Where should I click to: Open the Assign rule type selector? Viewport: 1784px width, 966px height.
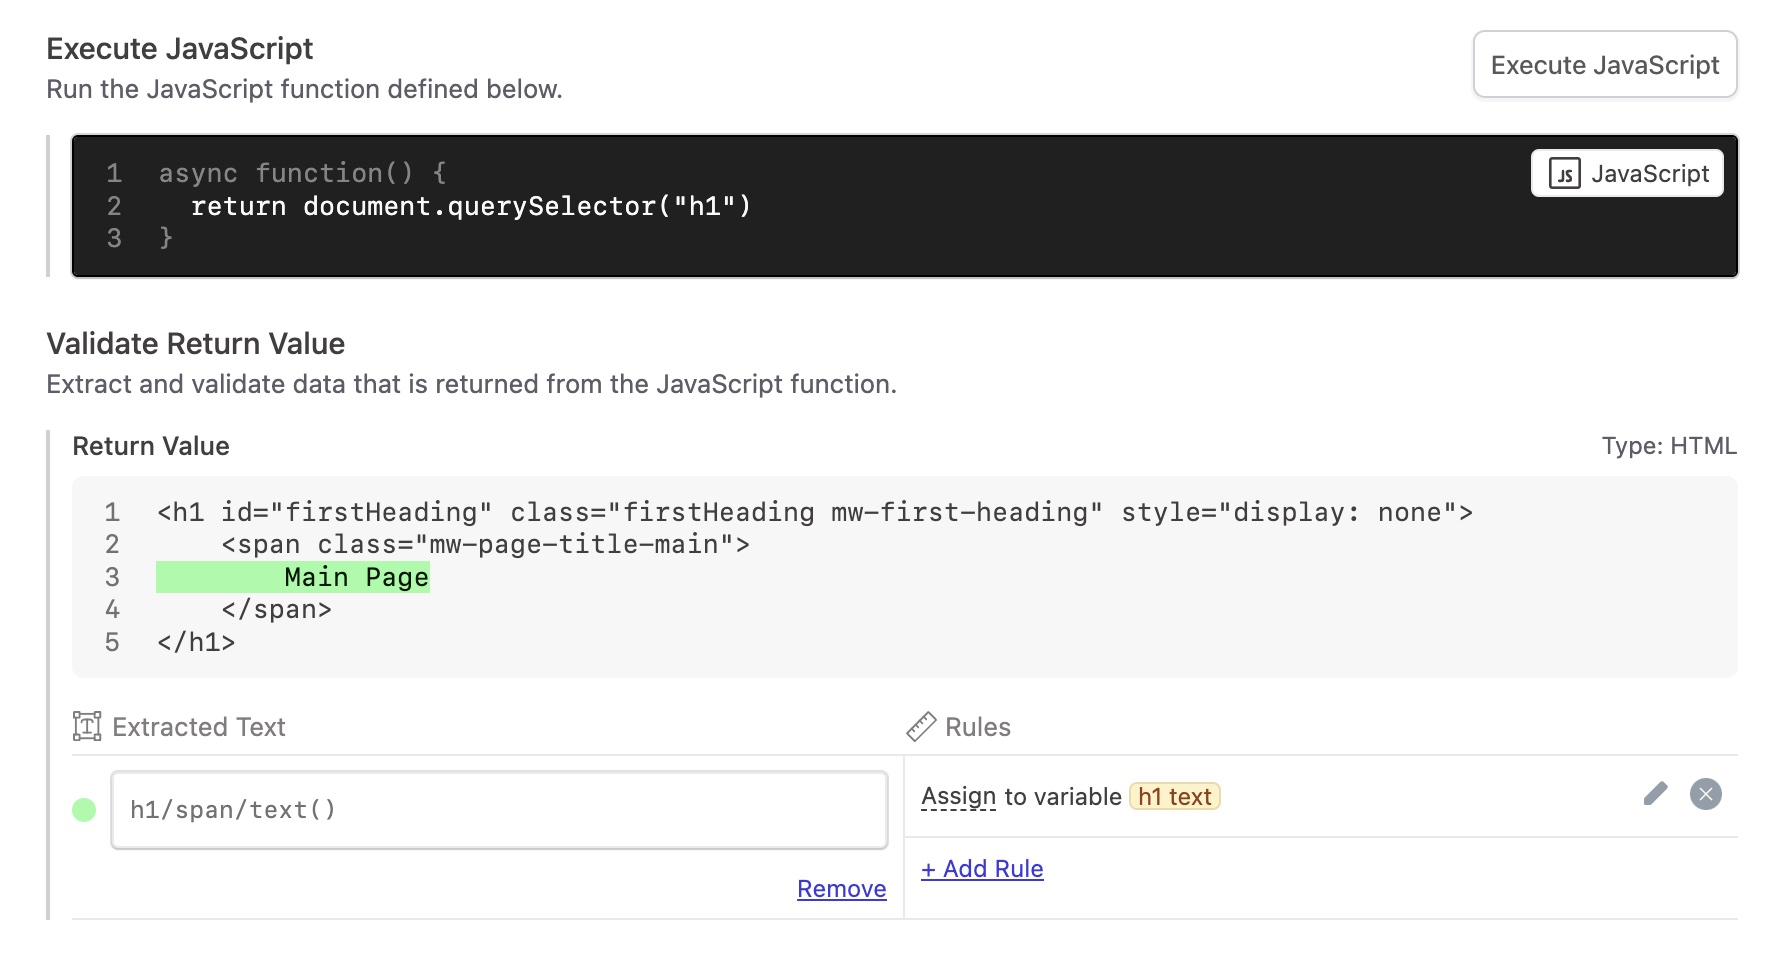point(958,797)
